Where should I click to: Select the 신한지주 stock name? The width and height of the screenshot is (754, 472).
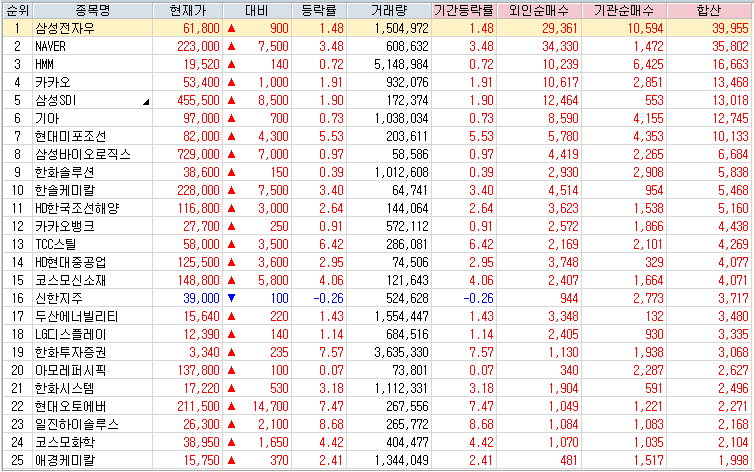pyautogui.click(x=59, y=298)
